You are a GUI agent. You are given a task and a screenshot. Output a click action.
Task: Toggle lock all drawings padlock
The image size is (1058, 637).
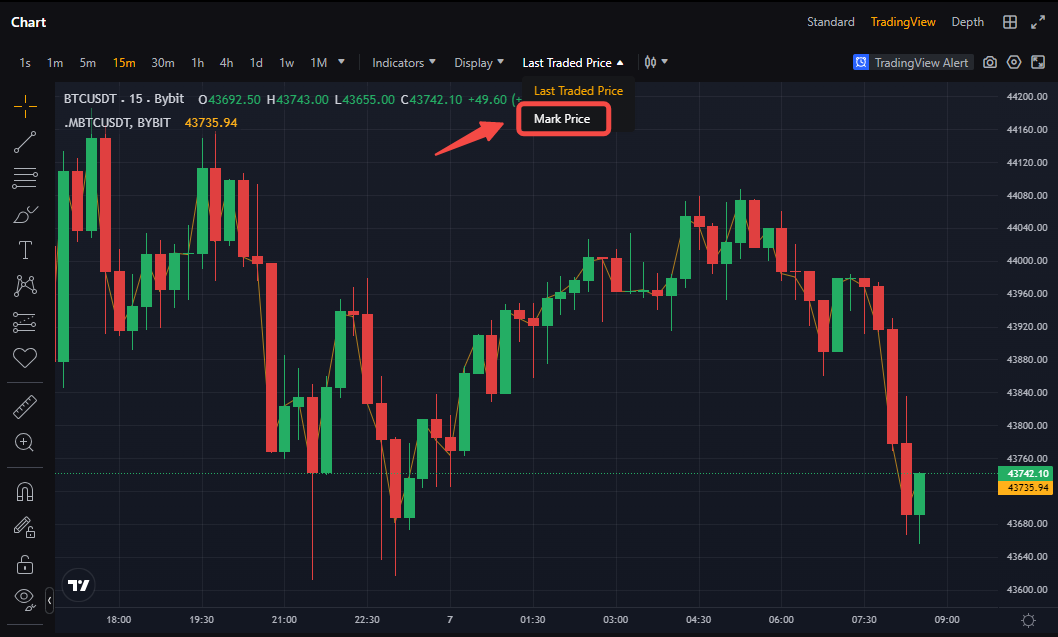[x=26, y=565]
